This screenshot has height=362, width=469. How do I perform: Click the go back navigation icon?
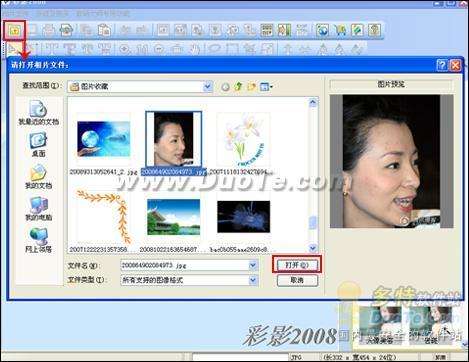[225, 87]
